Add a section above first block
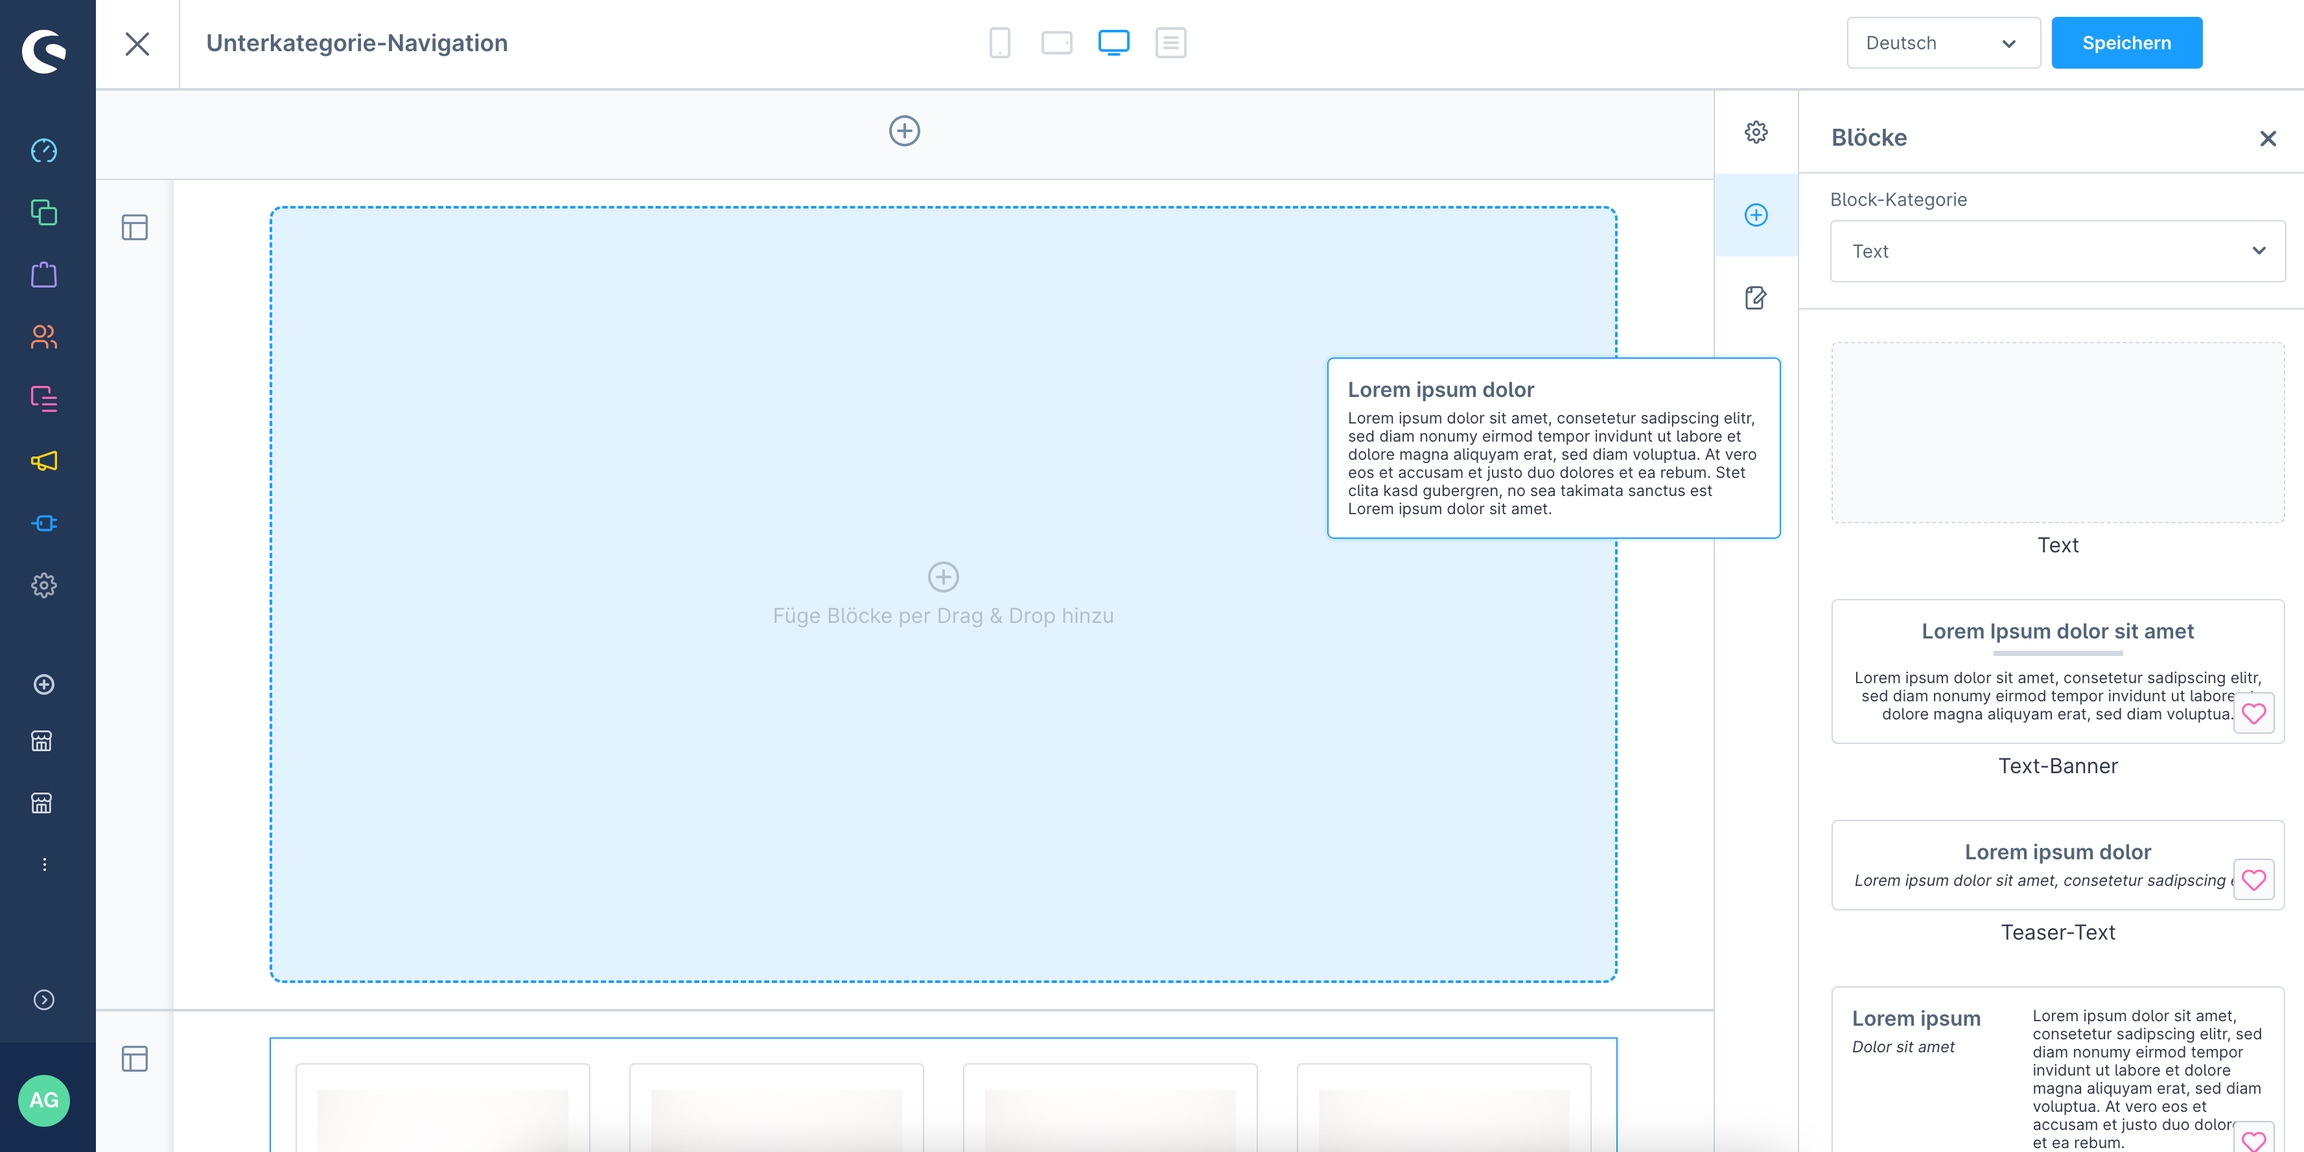2304x1152 pixels. 904,131
